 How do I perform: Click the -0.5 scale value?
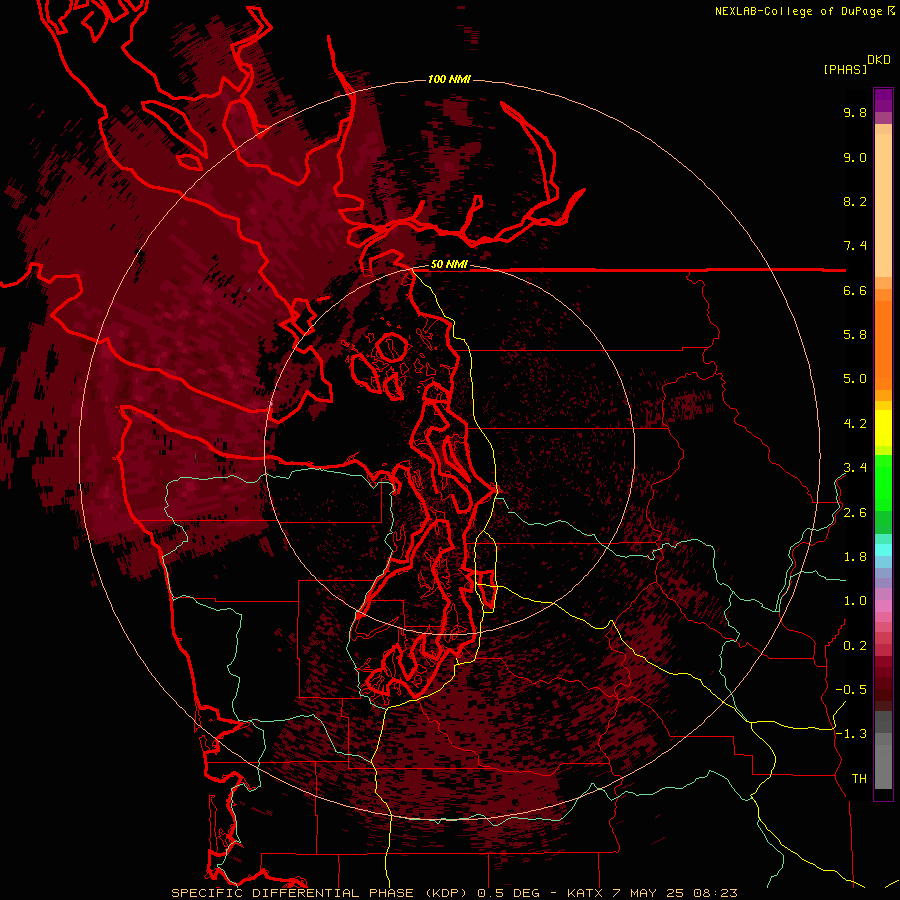pyautogui.click(x=851, y=690)
